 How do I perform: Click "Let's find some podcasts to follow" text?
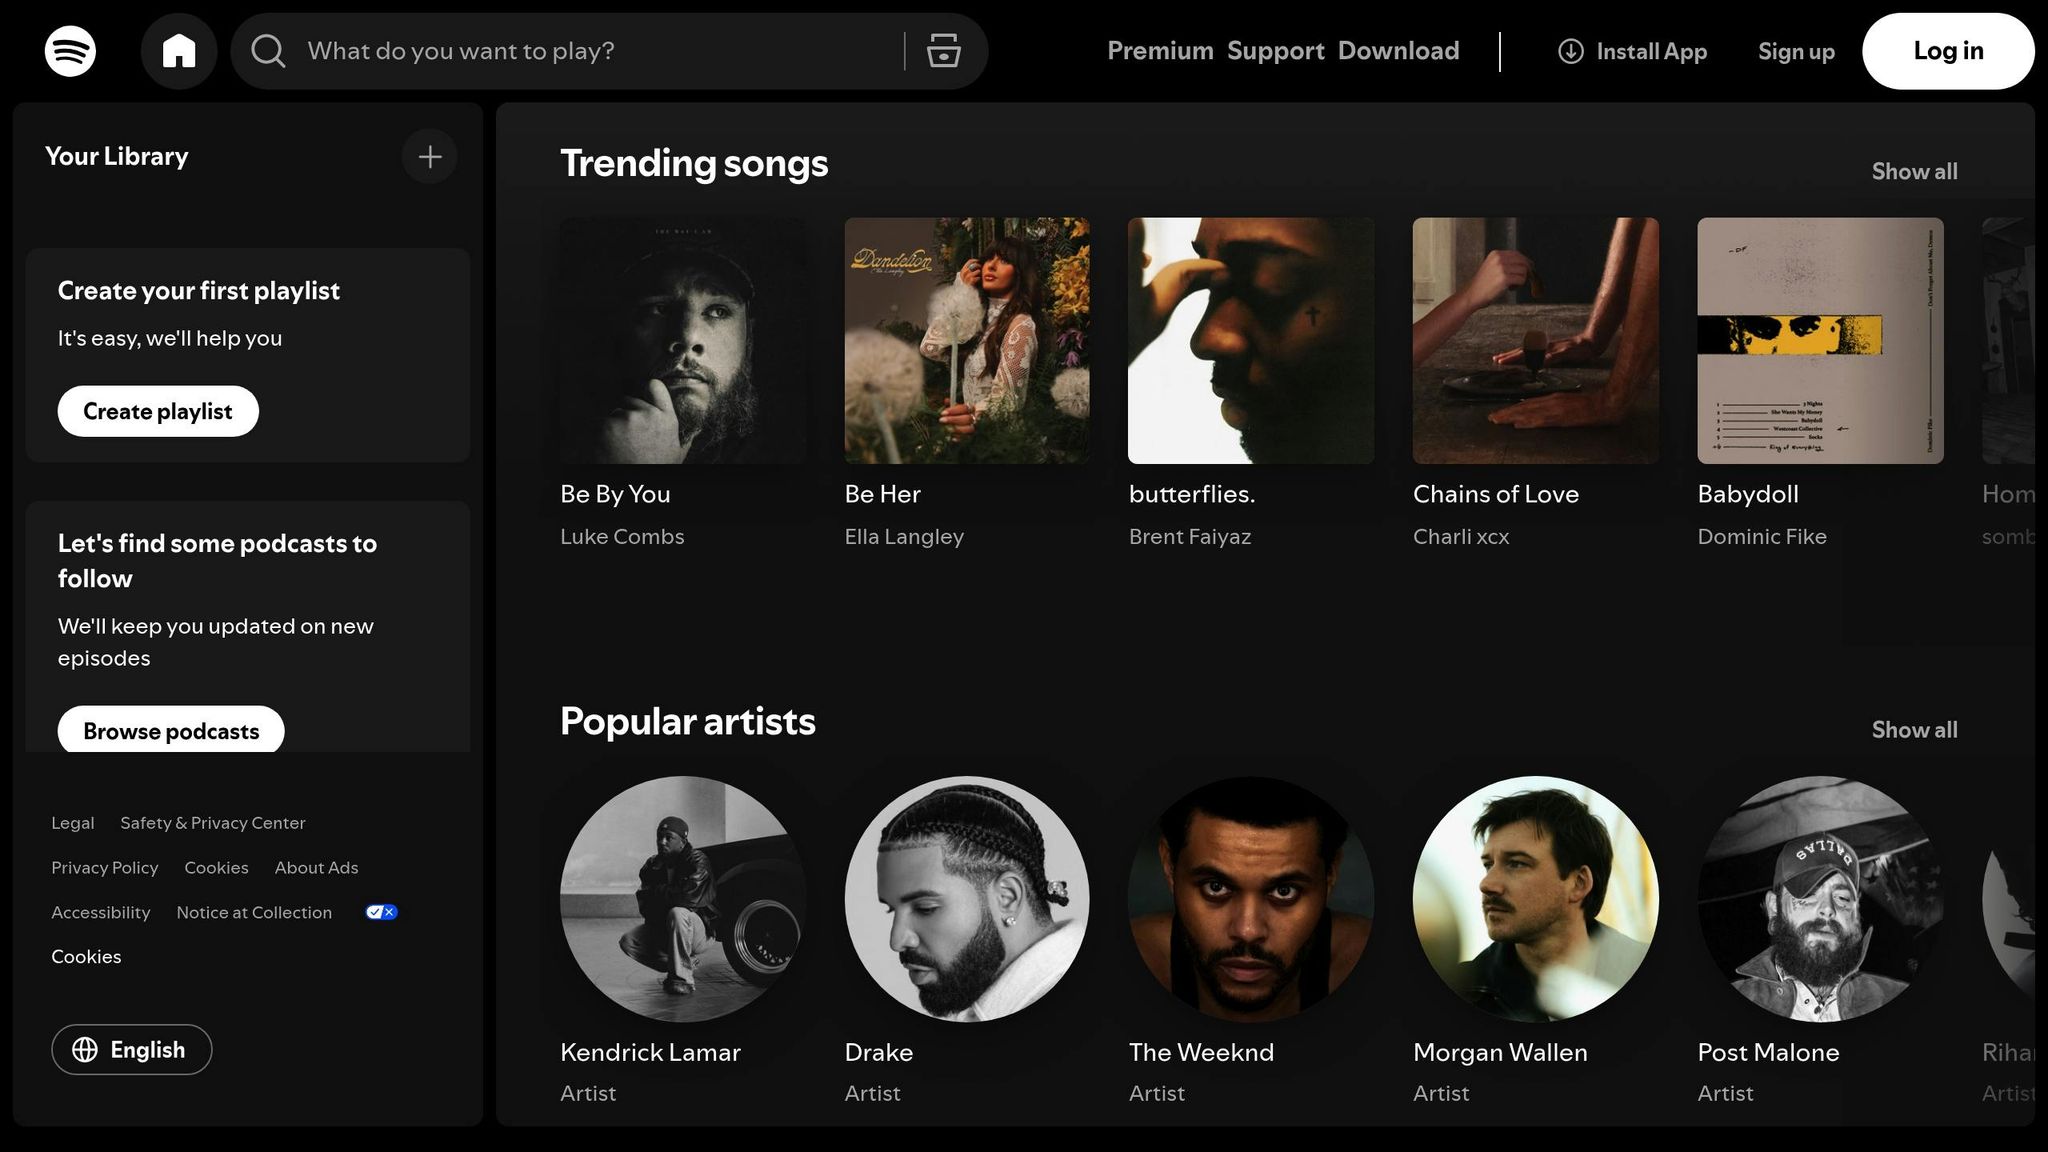(217, 561)
